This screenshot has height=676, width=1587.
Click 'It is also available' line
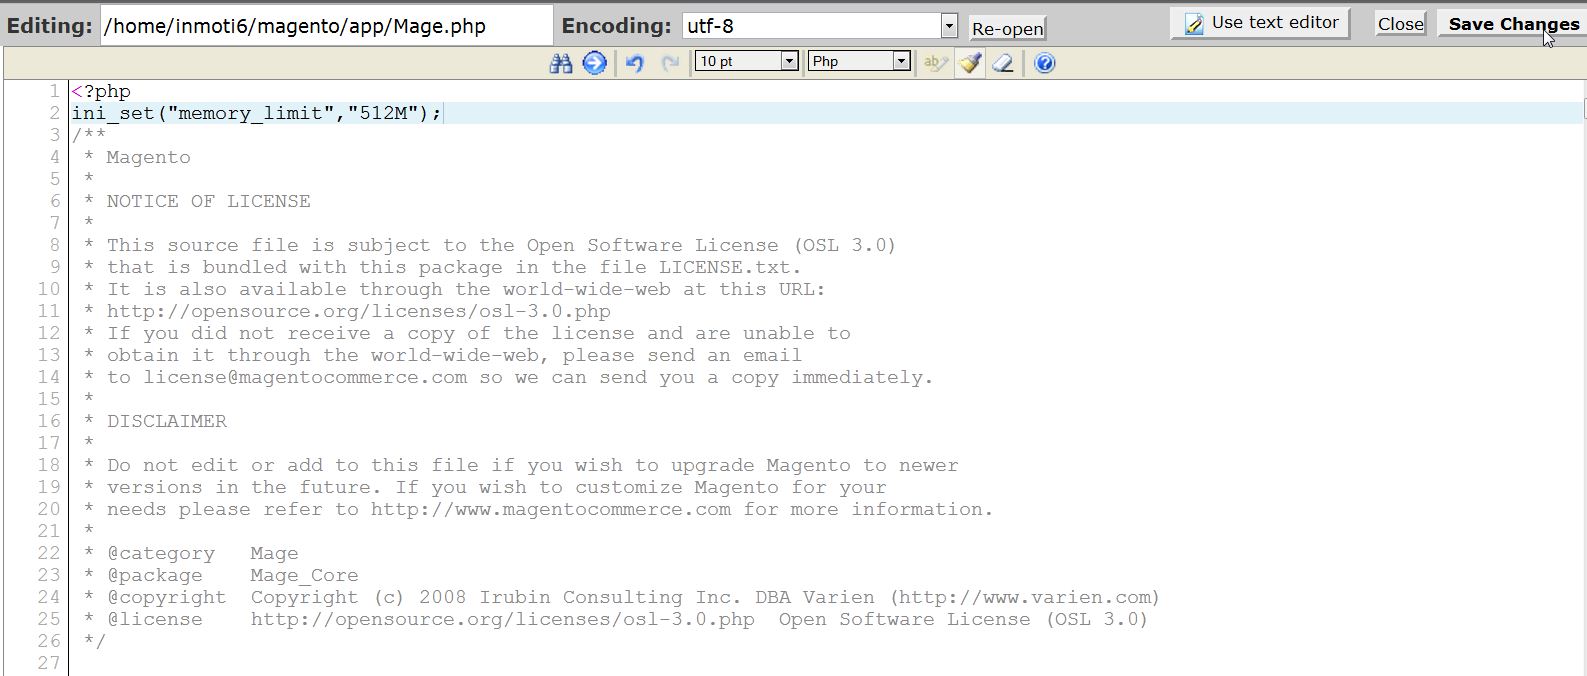point(455,289)
